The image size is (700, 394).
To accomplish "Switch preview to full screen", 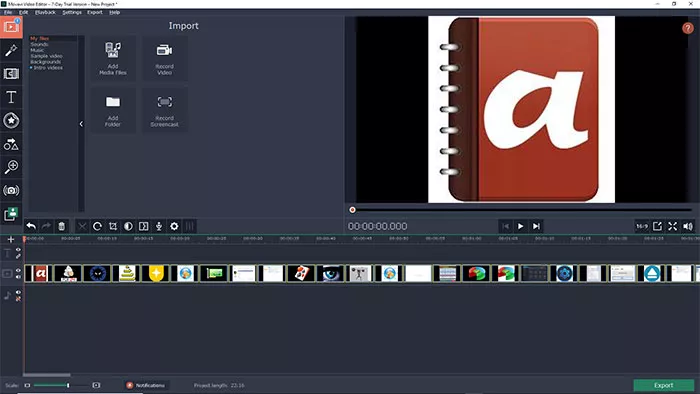I will pyautogui.click(x=672, y=226).
